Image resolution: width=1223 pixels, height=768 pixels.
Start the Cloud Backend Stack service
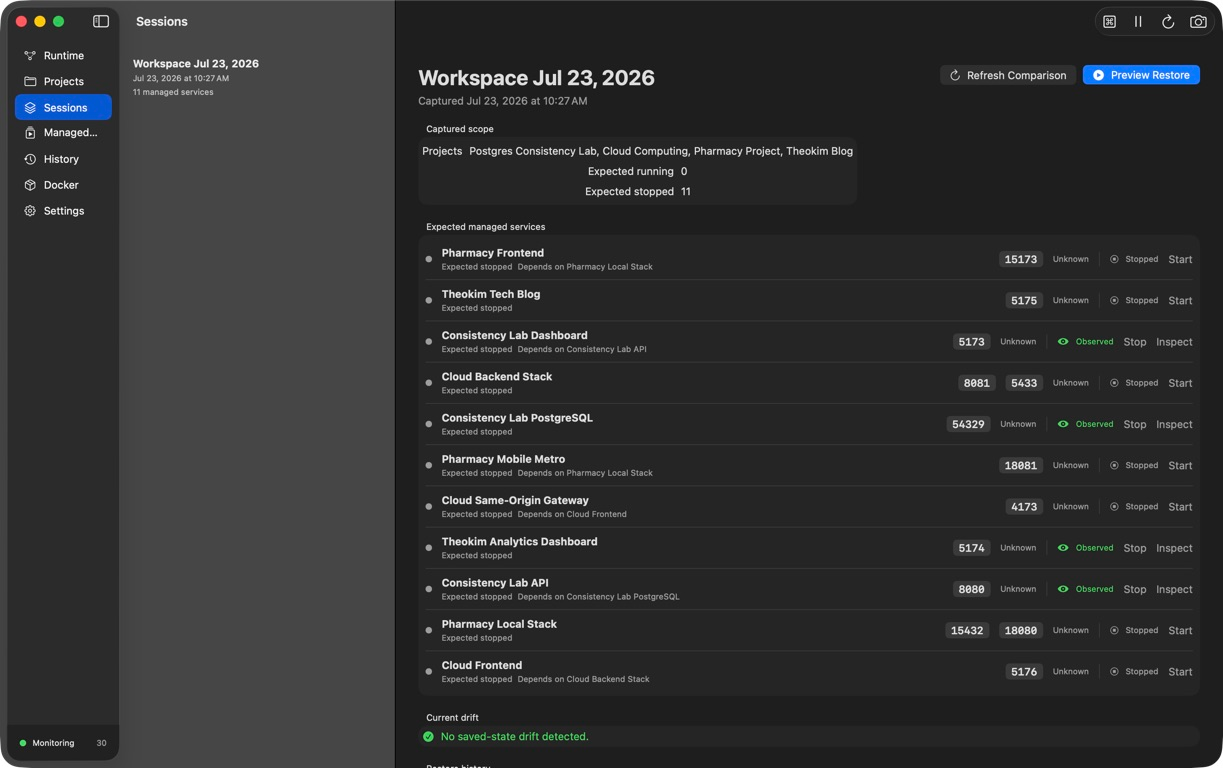[x=1180, y=383]
